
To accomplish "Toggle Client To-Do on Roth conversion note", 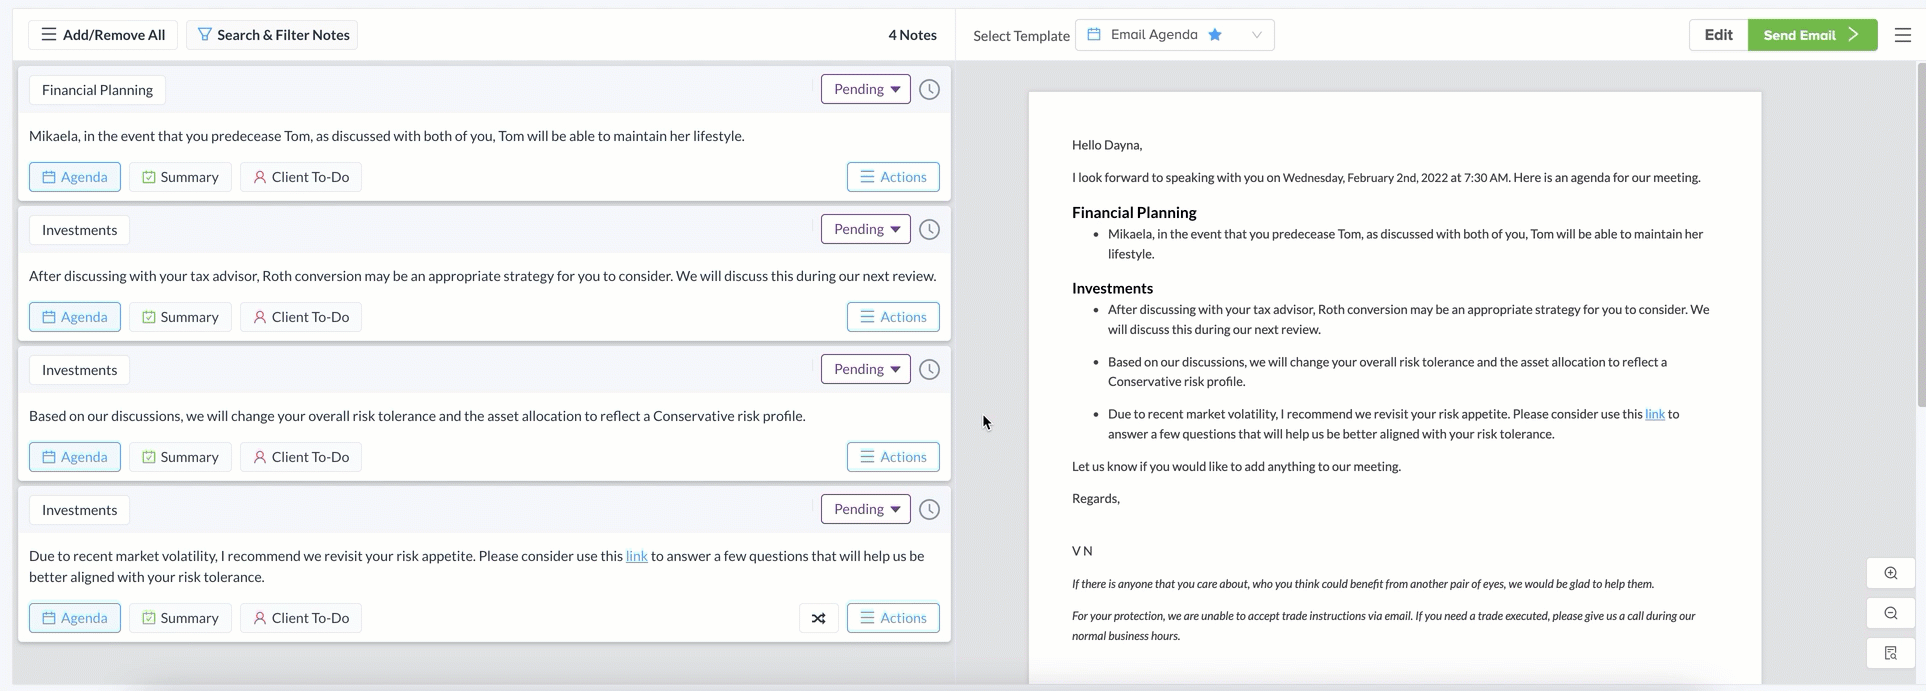I will click(x=301, y=317).
